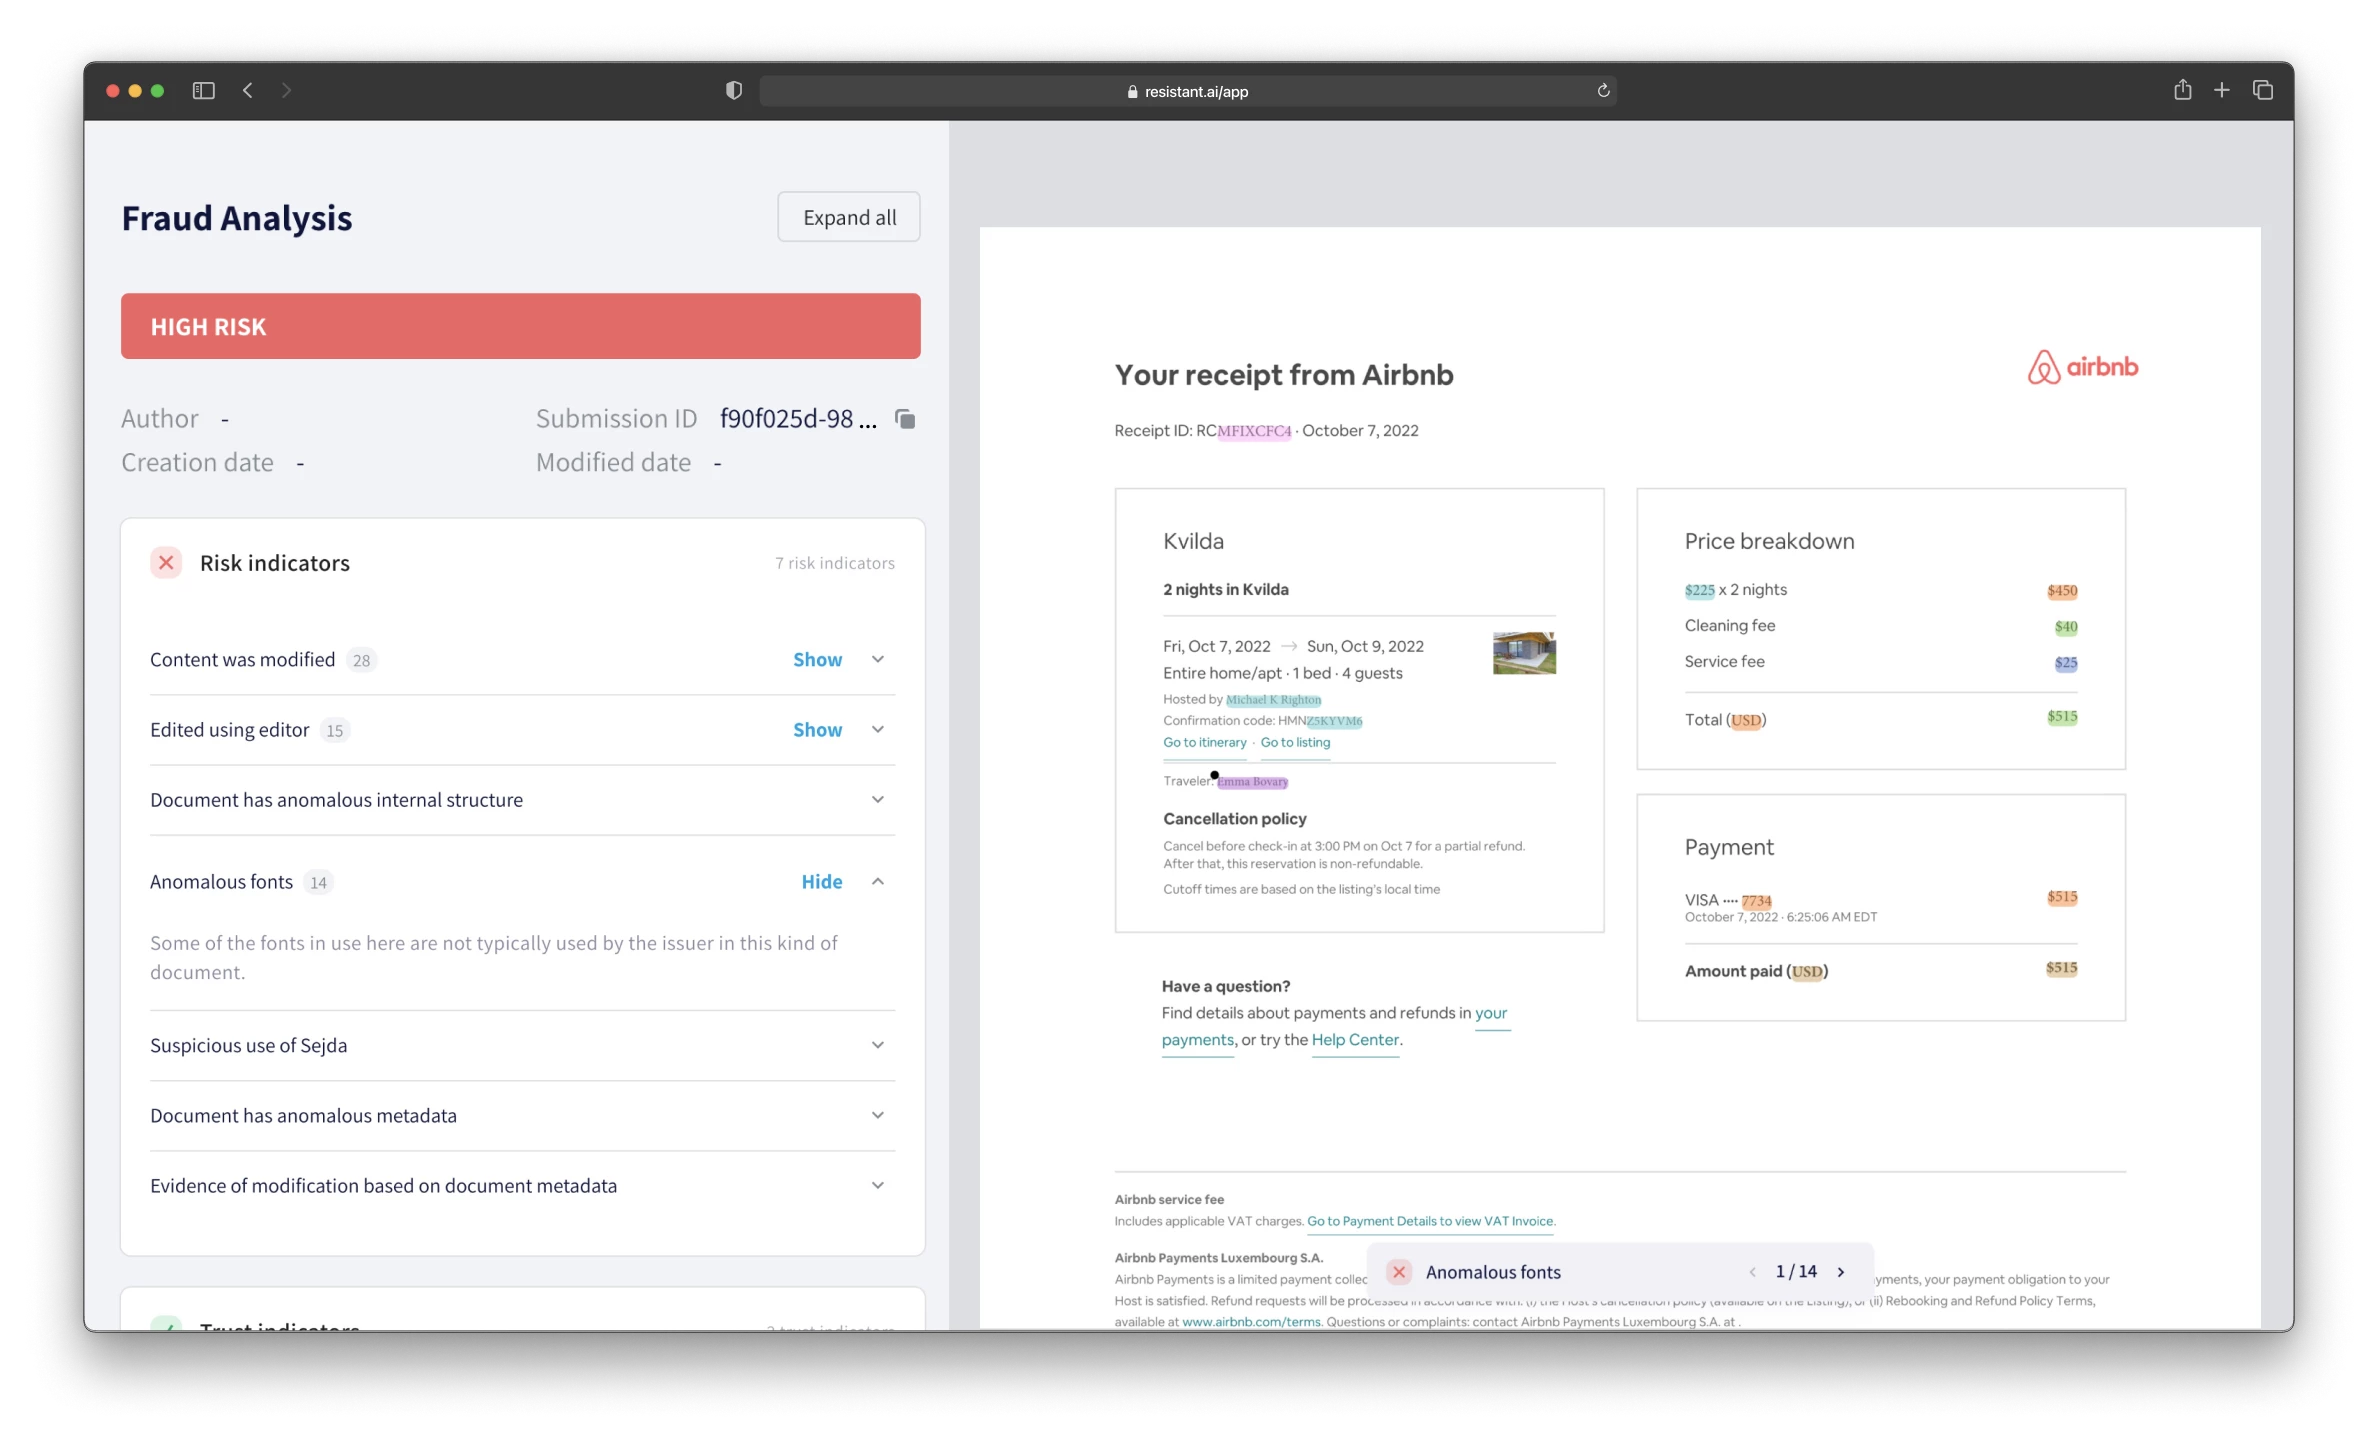Click the highlighted $40 cleaning fee
Screen dimensions: 2378x1439
coord(2066,627)
